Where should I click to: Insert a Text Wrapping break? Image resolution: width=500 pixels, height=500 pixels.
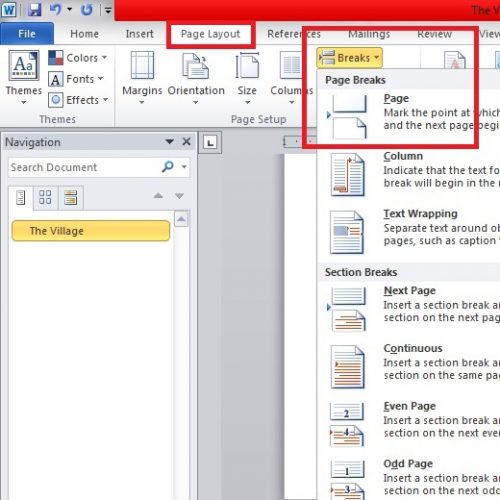point(409,232)
